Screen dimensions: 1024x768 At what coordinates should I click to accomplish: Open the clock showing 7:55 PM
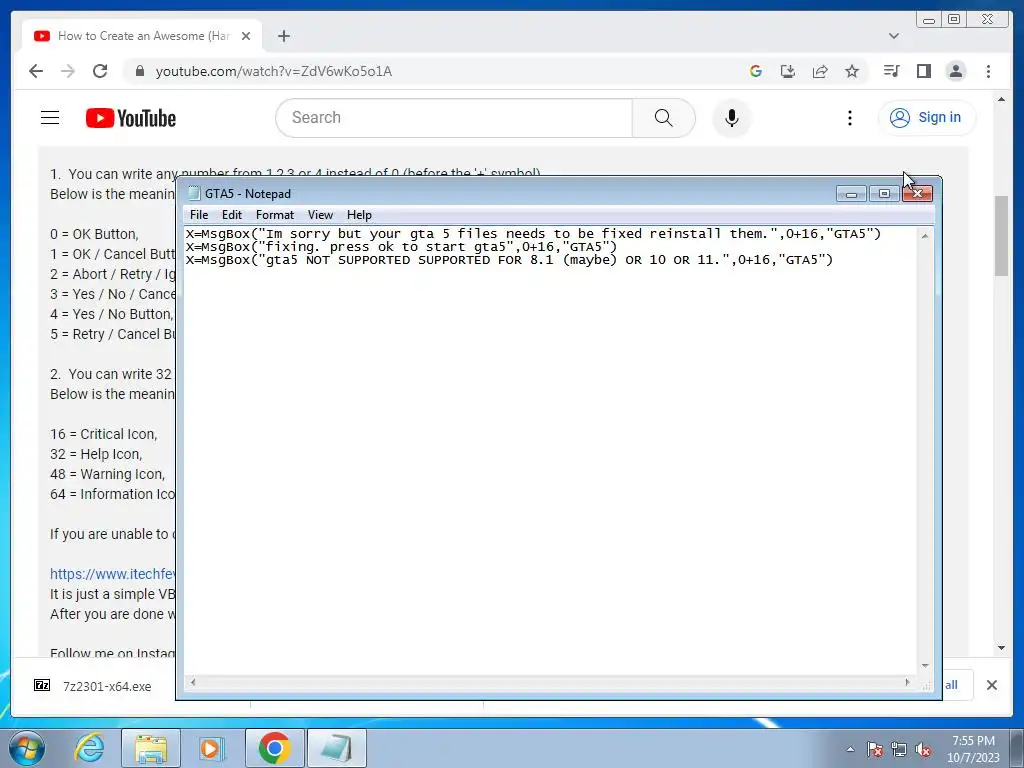pos(973,749)
